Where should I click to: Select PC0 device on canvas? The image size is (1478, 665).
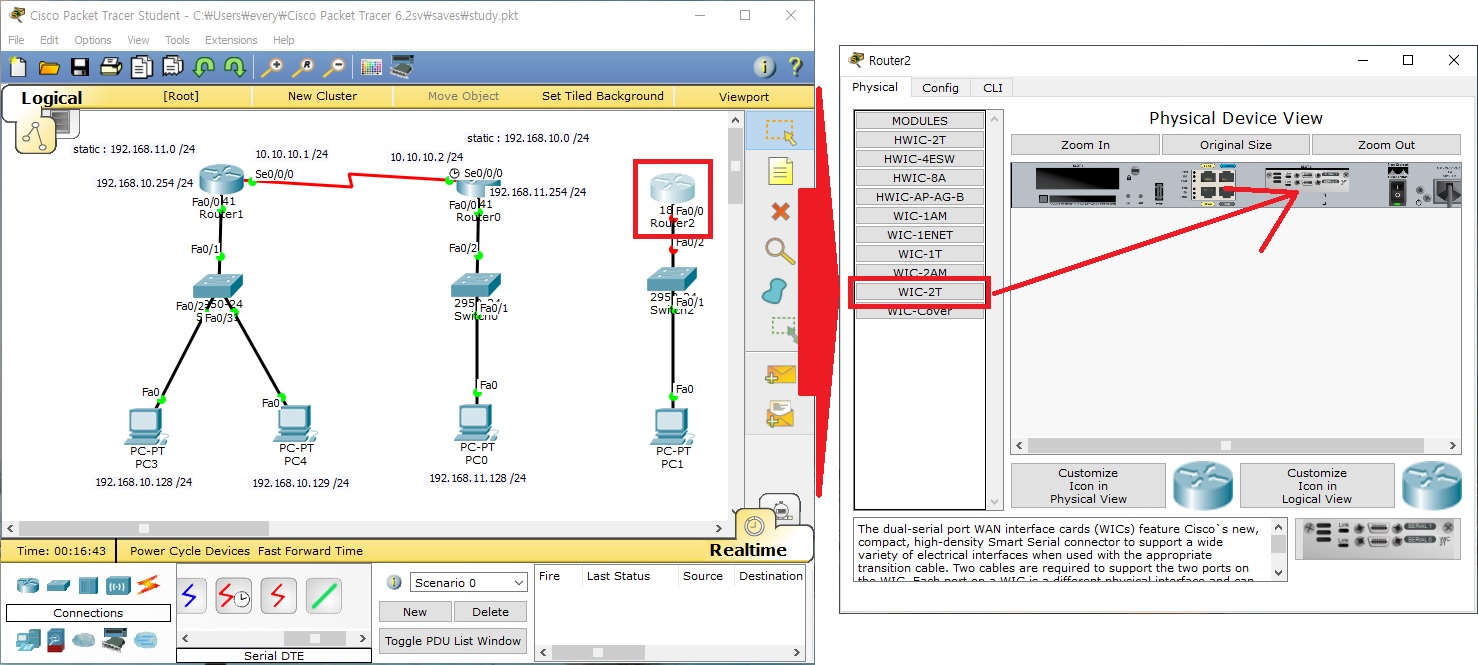[474, 425]
